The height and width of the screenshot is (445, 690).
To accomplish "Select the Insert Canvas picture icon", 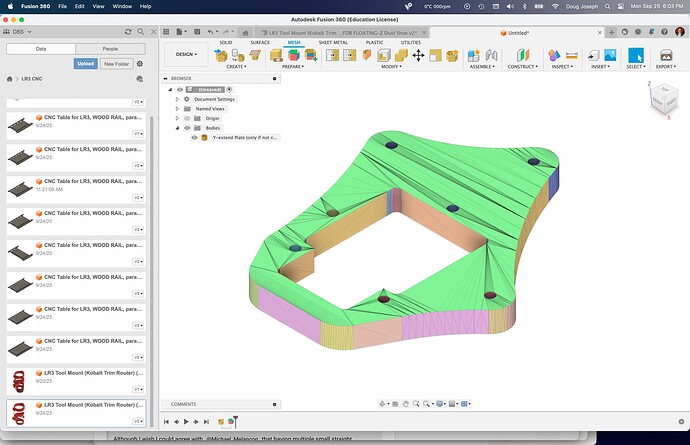I will coord(610,55).
